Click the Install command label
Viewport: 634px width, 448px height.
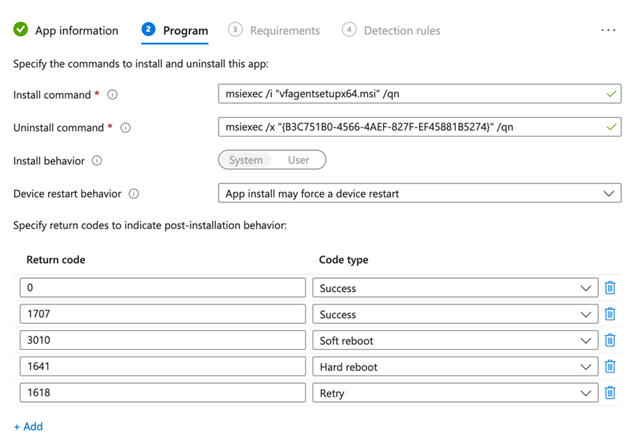(52, 95)
